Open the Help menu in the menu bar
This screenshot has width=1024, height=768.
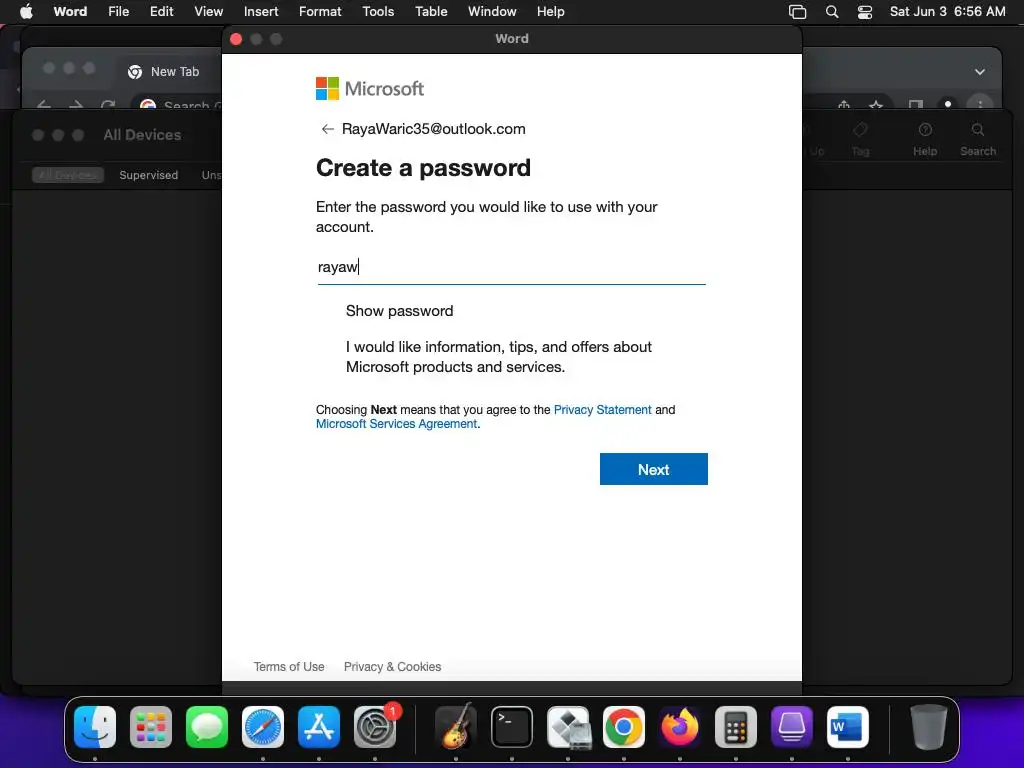point(551,12)
